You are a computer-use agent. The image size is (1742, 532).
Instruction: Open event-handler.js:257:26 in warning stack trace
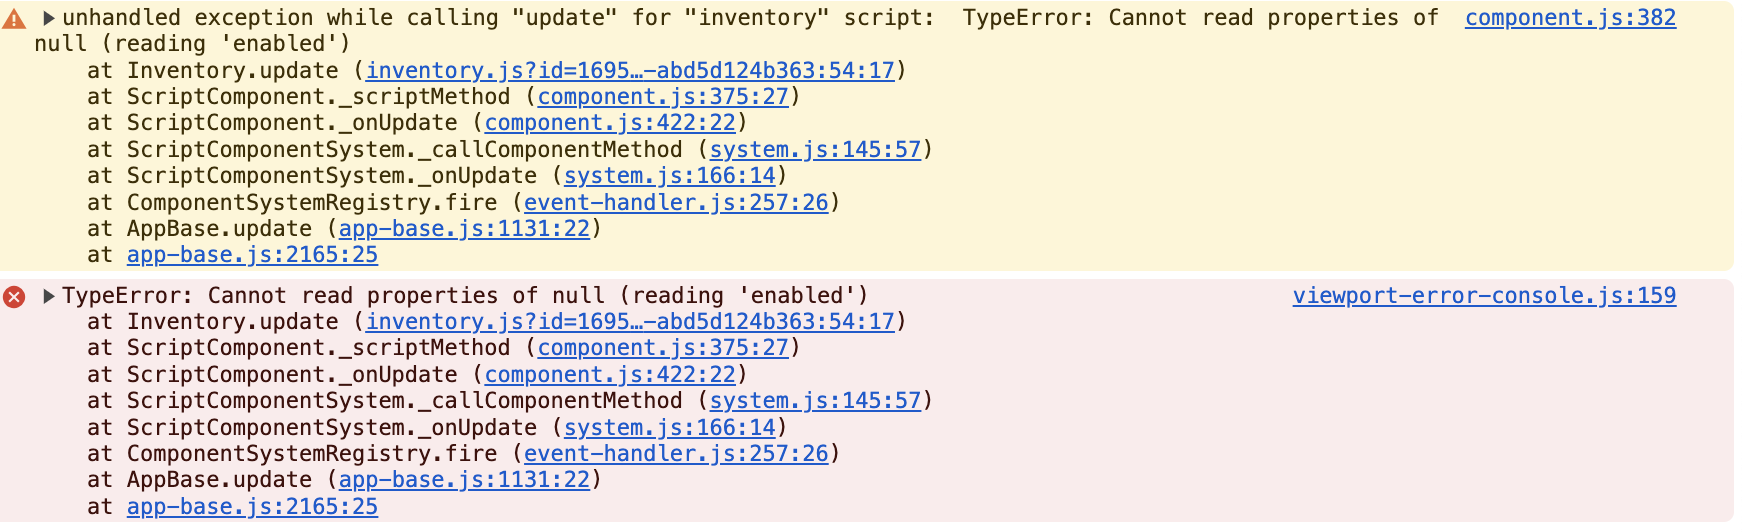[x=676, y=203]
